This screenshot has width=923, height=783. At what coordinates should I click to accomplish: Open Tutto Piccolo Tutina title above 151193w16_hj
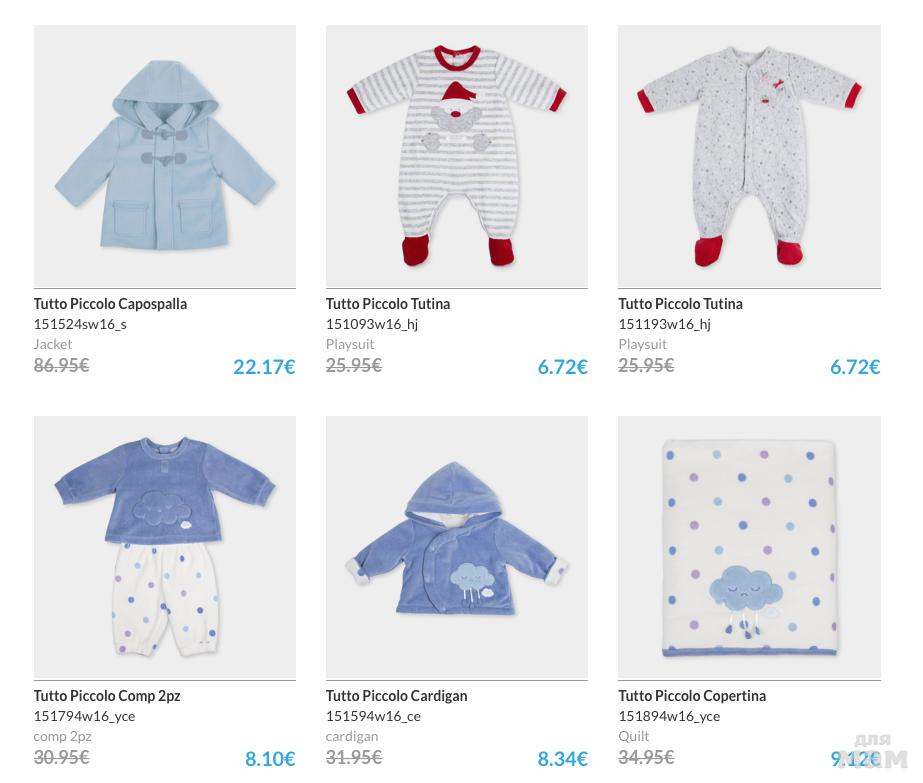coord(680,304)
